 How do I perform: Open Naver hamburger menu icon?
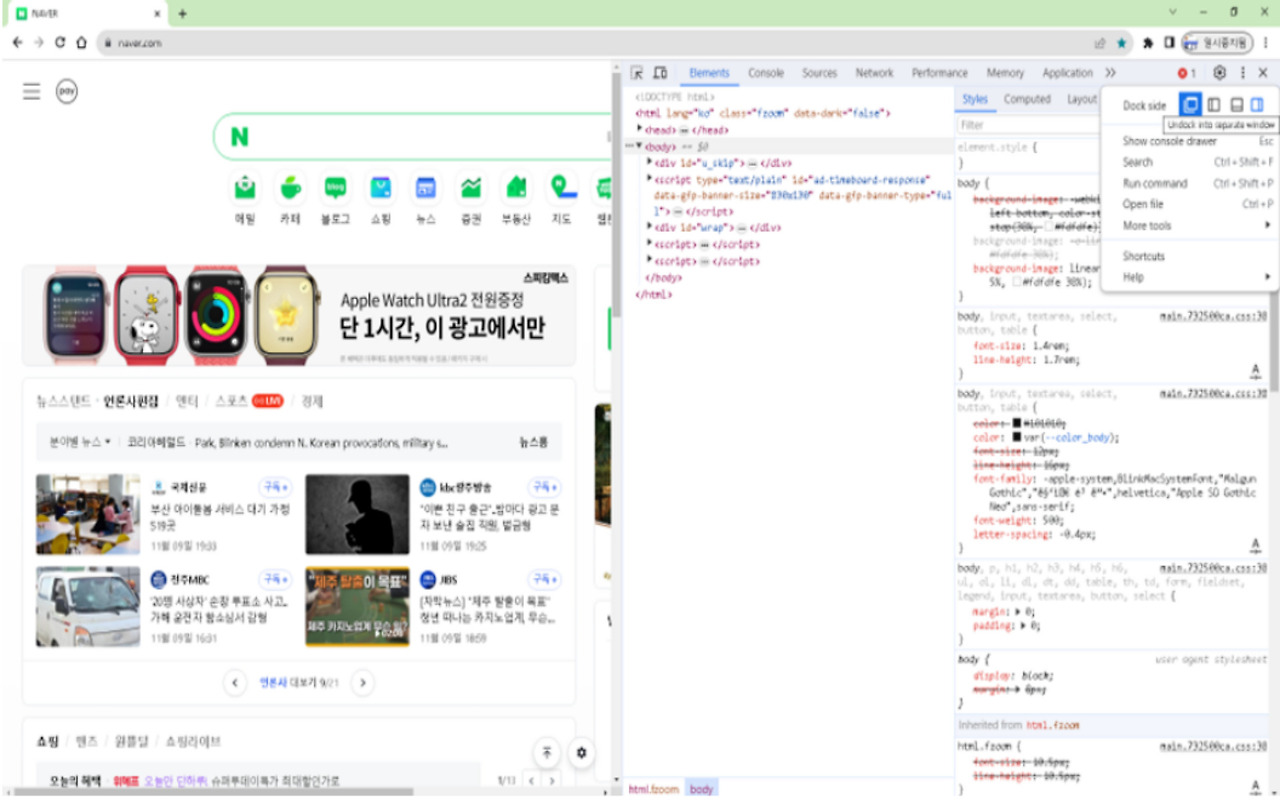click(32, 91)
